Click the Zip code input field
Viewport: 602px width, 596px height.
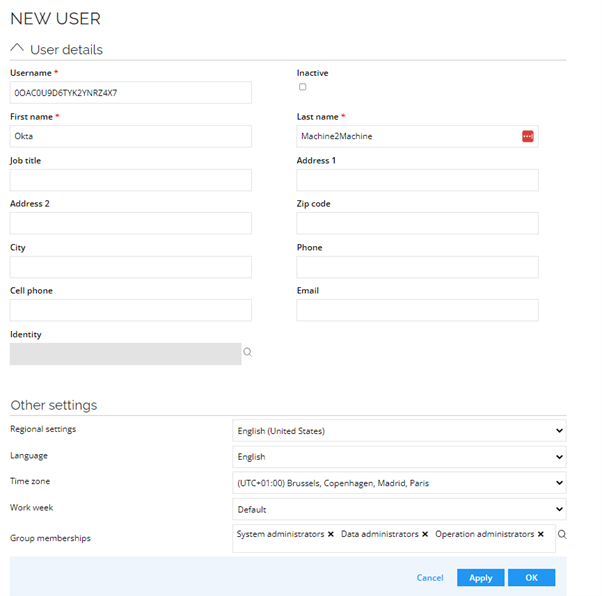tap(417, 223)
